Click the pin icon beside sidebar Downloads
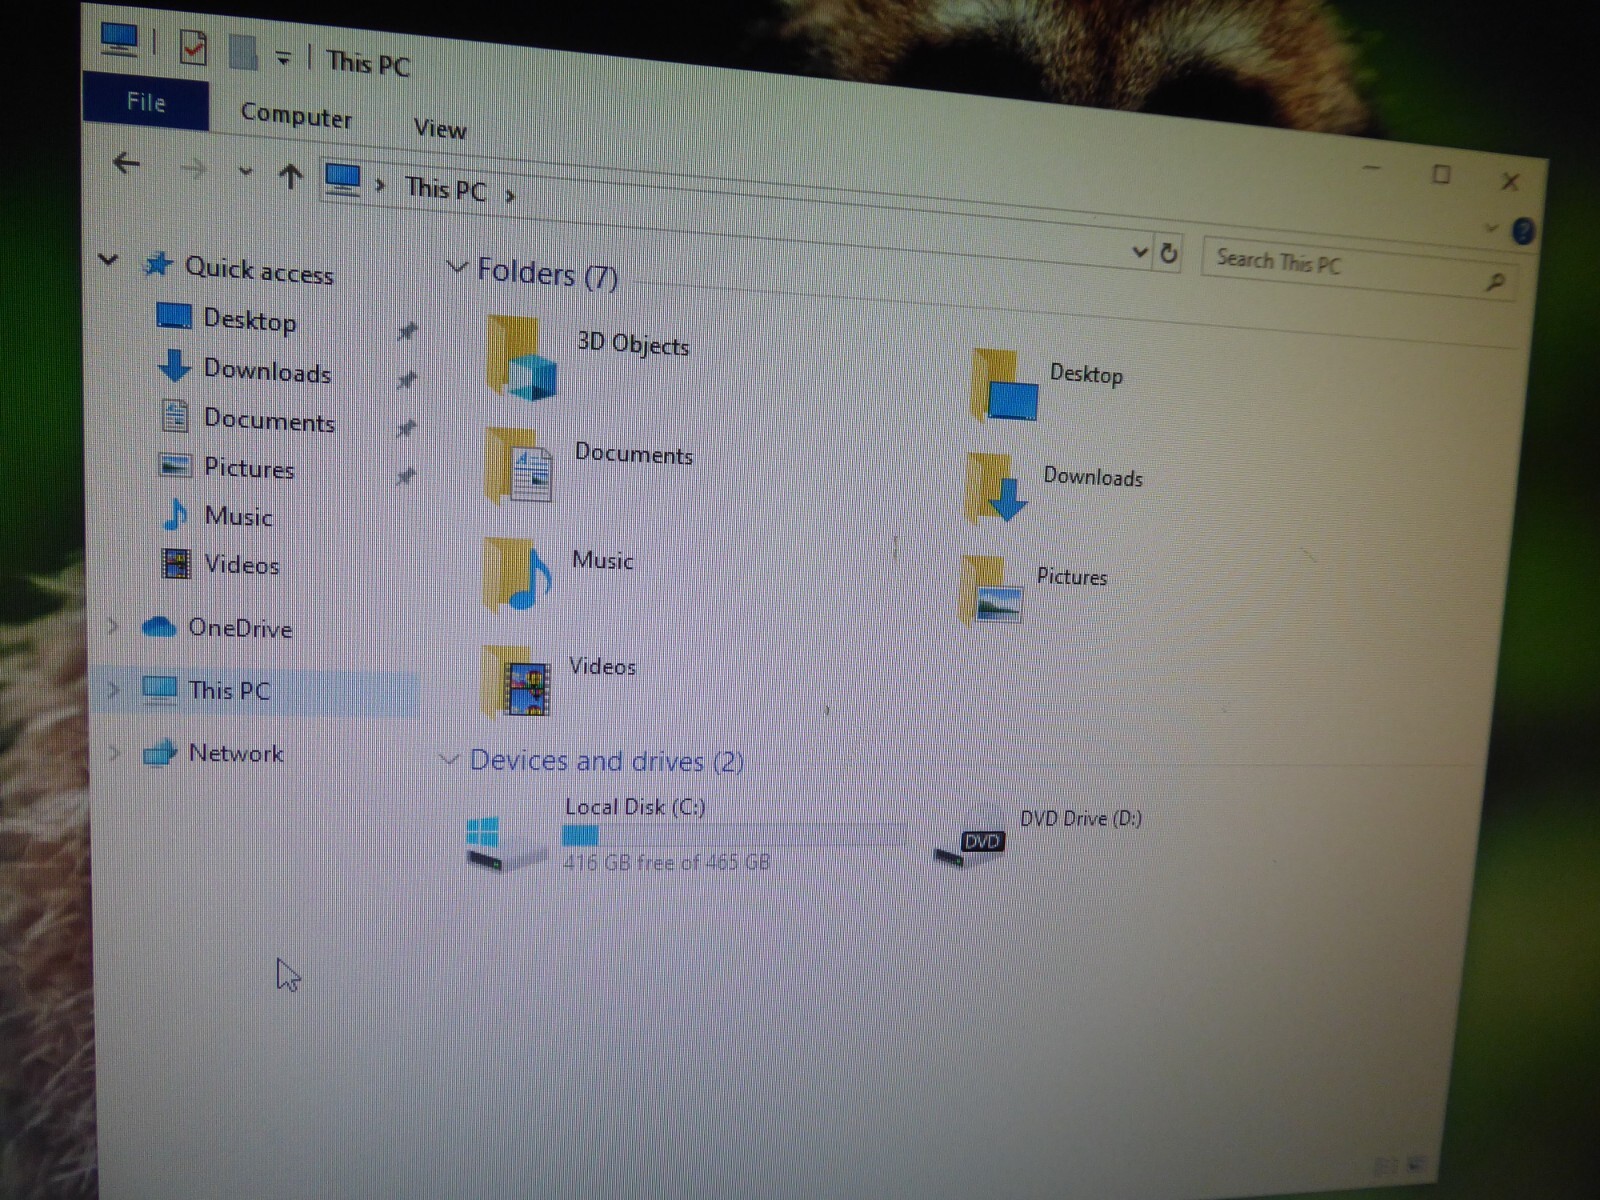 click(406, 380)
